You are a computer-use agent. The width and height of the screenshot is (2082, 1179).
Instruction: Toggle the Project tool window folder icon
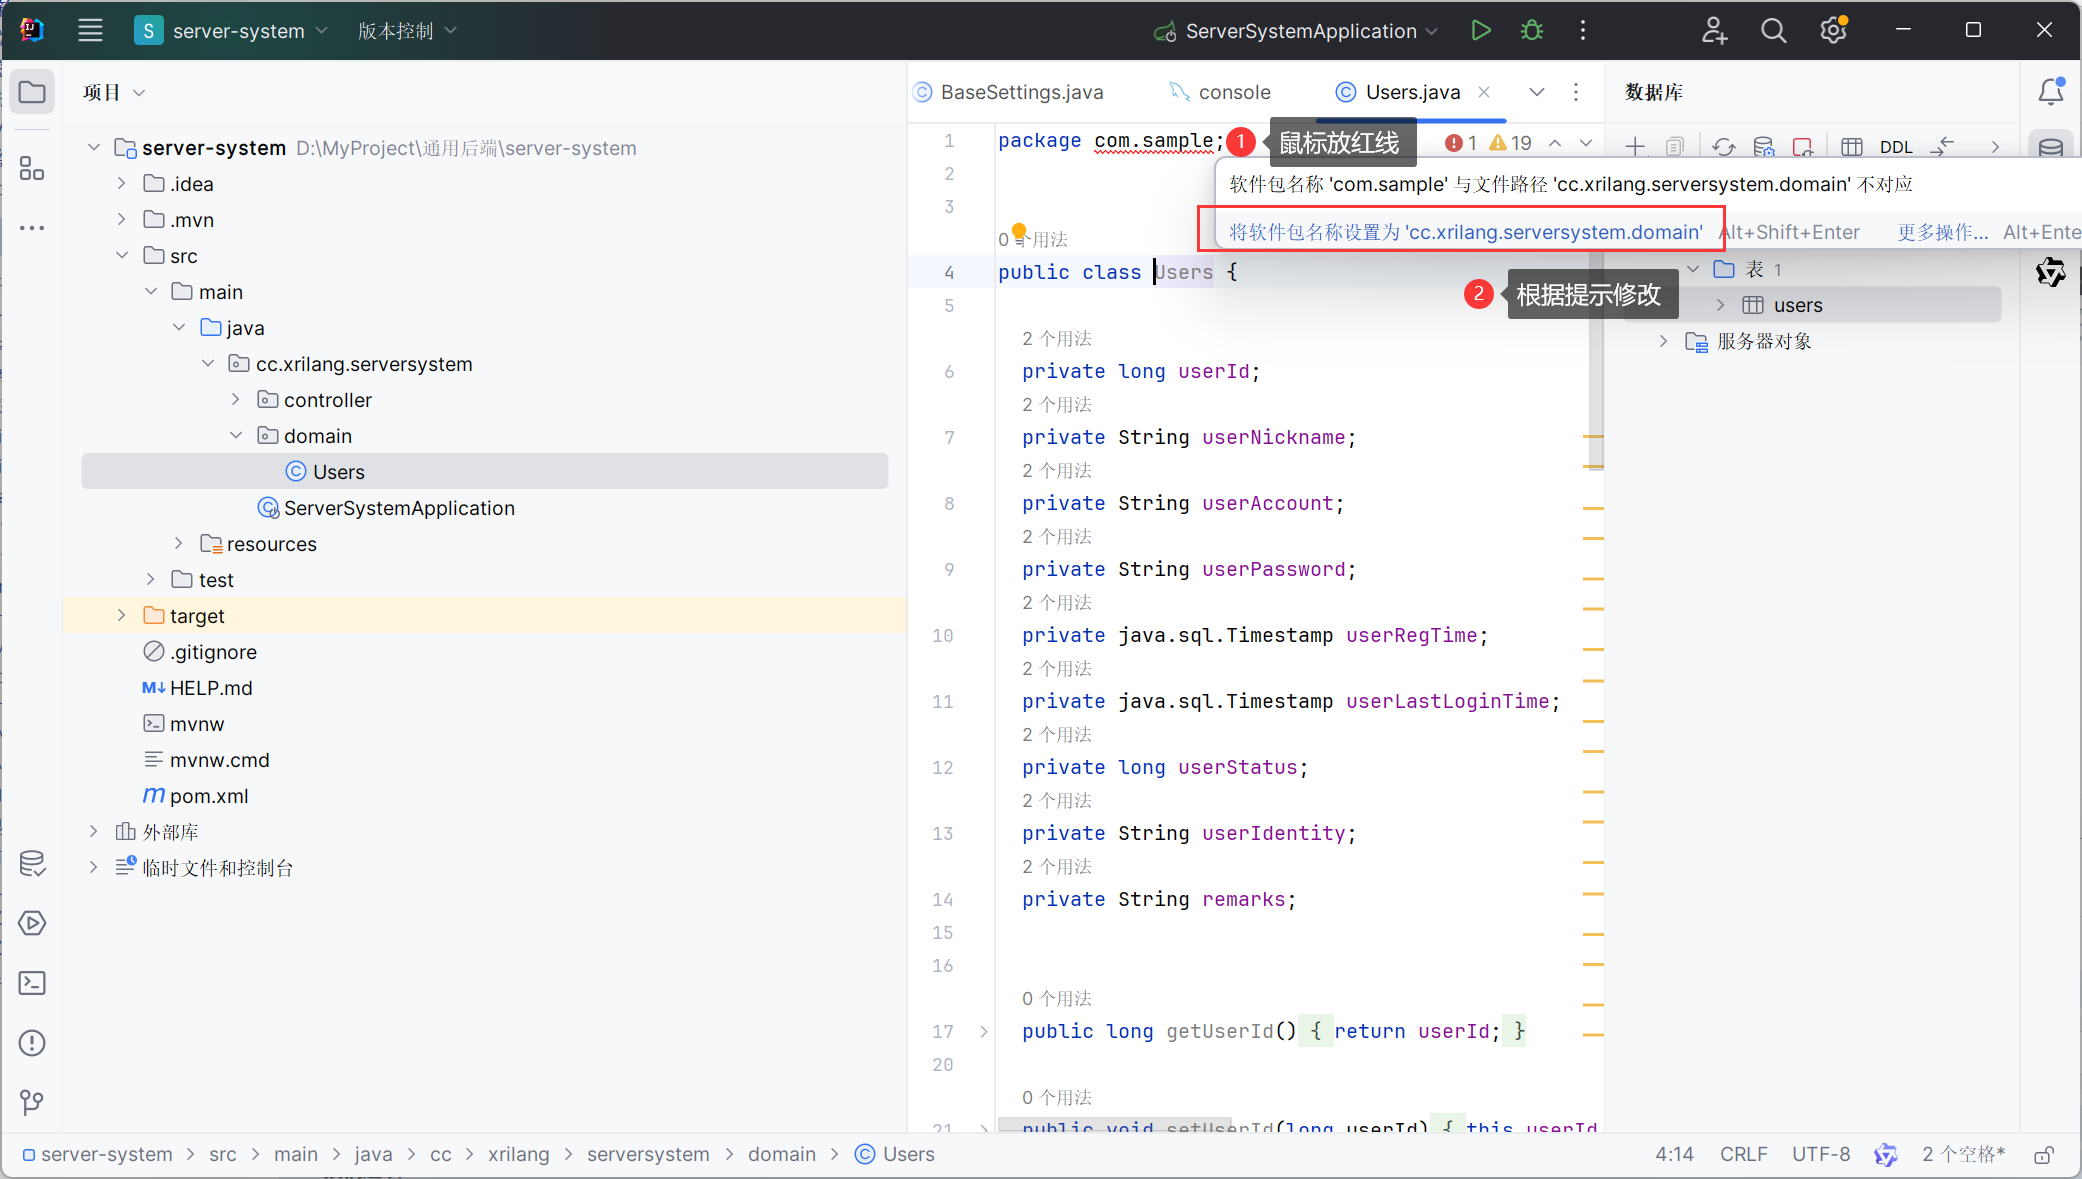click(32, 92)
